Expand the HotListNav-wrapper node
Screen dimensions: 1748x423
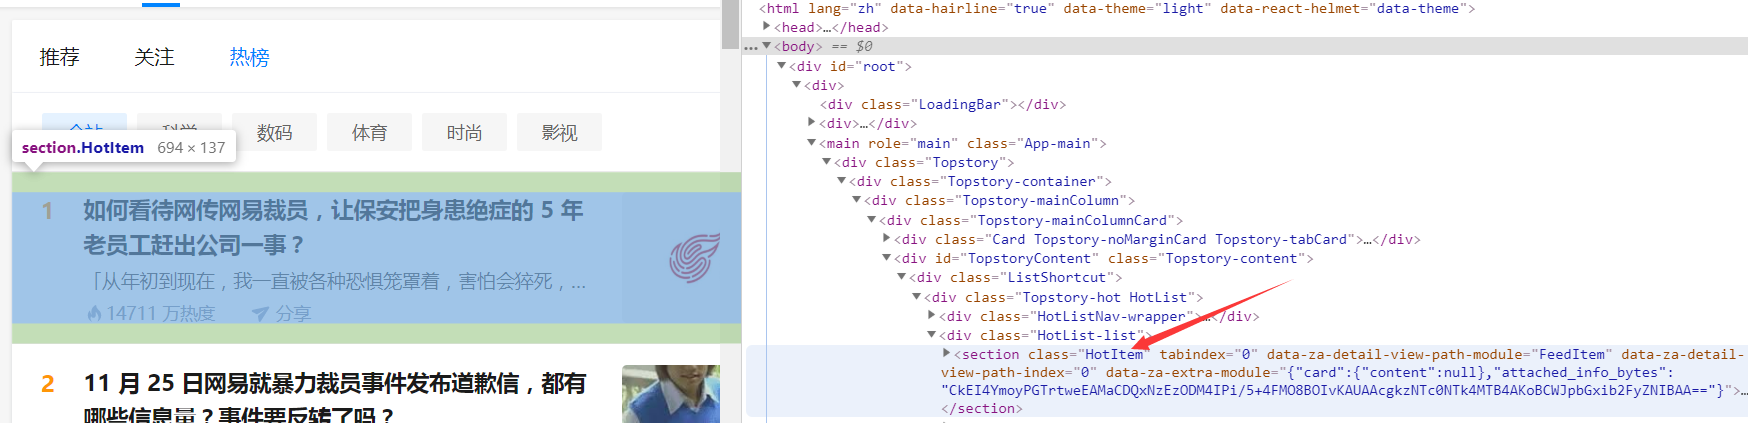932,316
